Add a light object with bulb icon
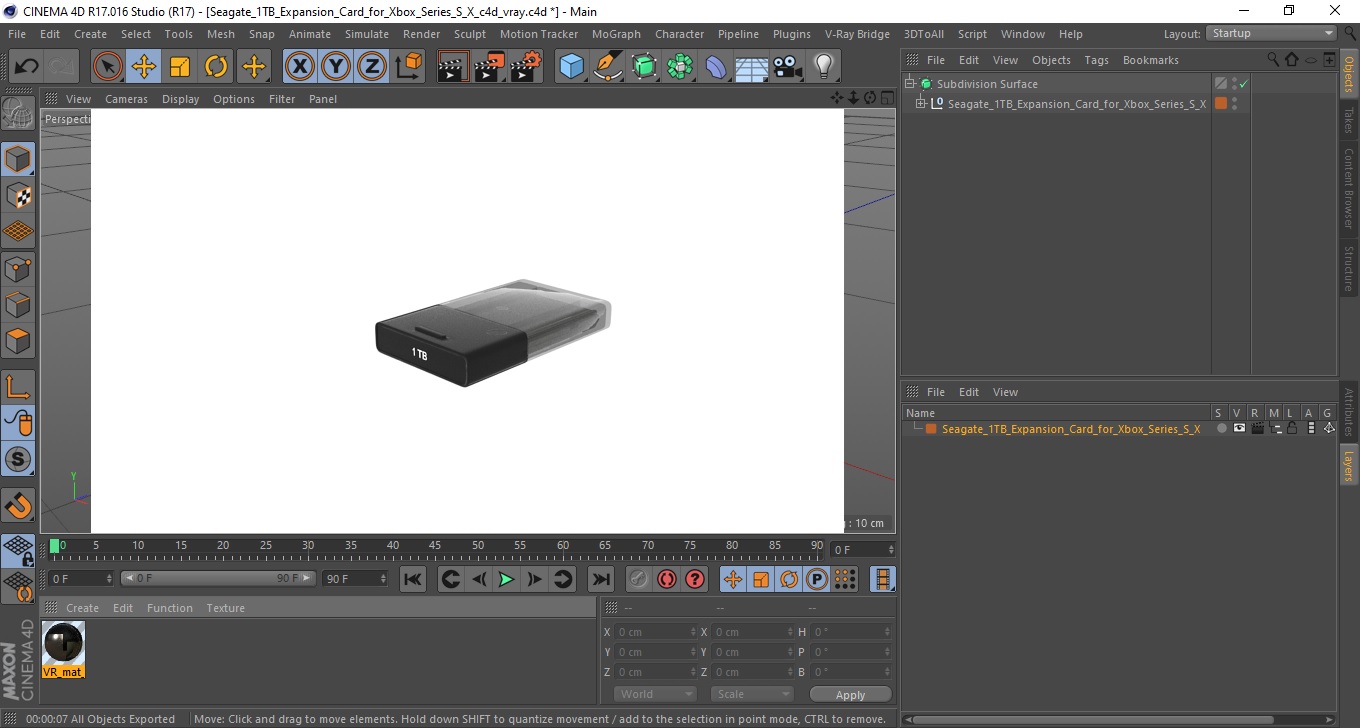Screen dimensions: 1360x728 coord(823,67)
